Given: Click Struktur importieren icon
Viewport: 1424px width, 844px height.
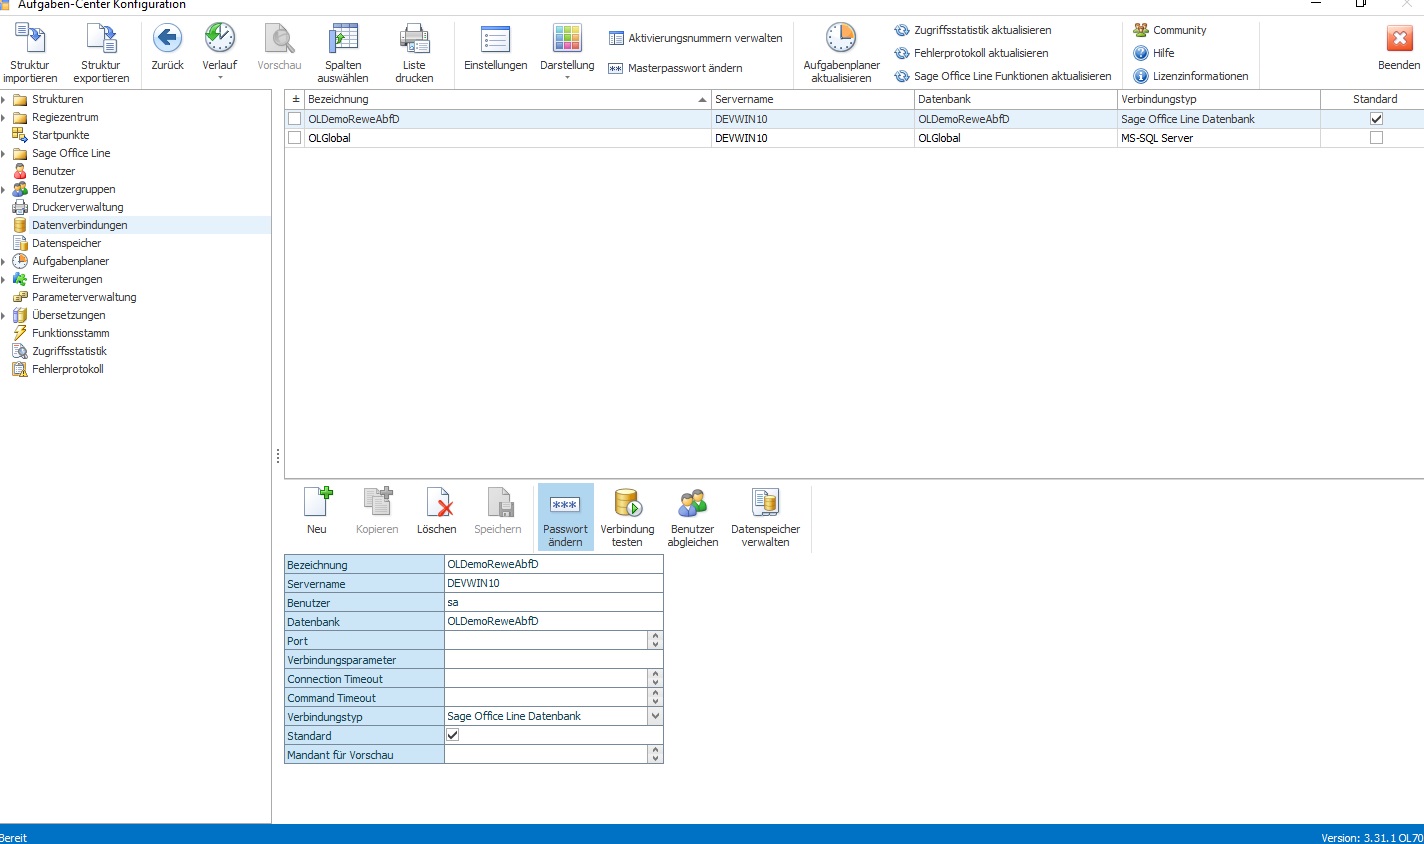Looking at the screenshot, I should (30, 39).
